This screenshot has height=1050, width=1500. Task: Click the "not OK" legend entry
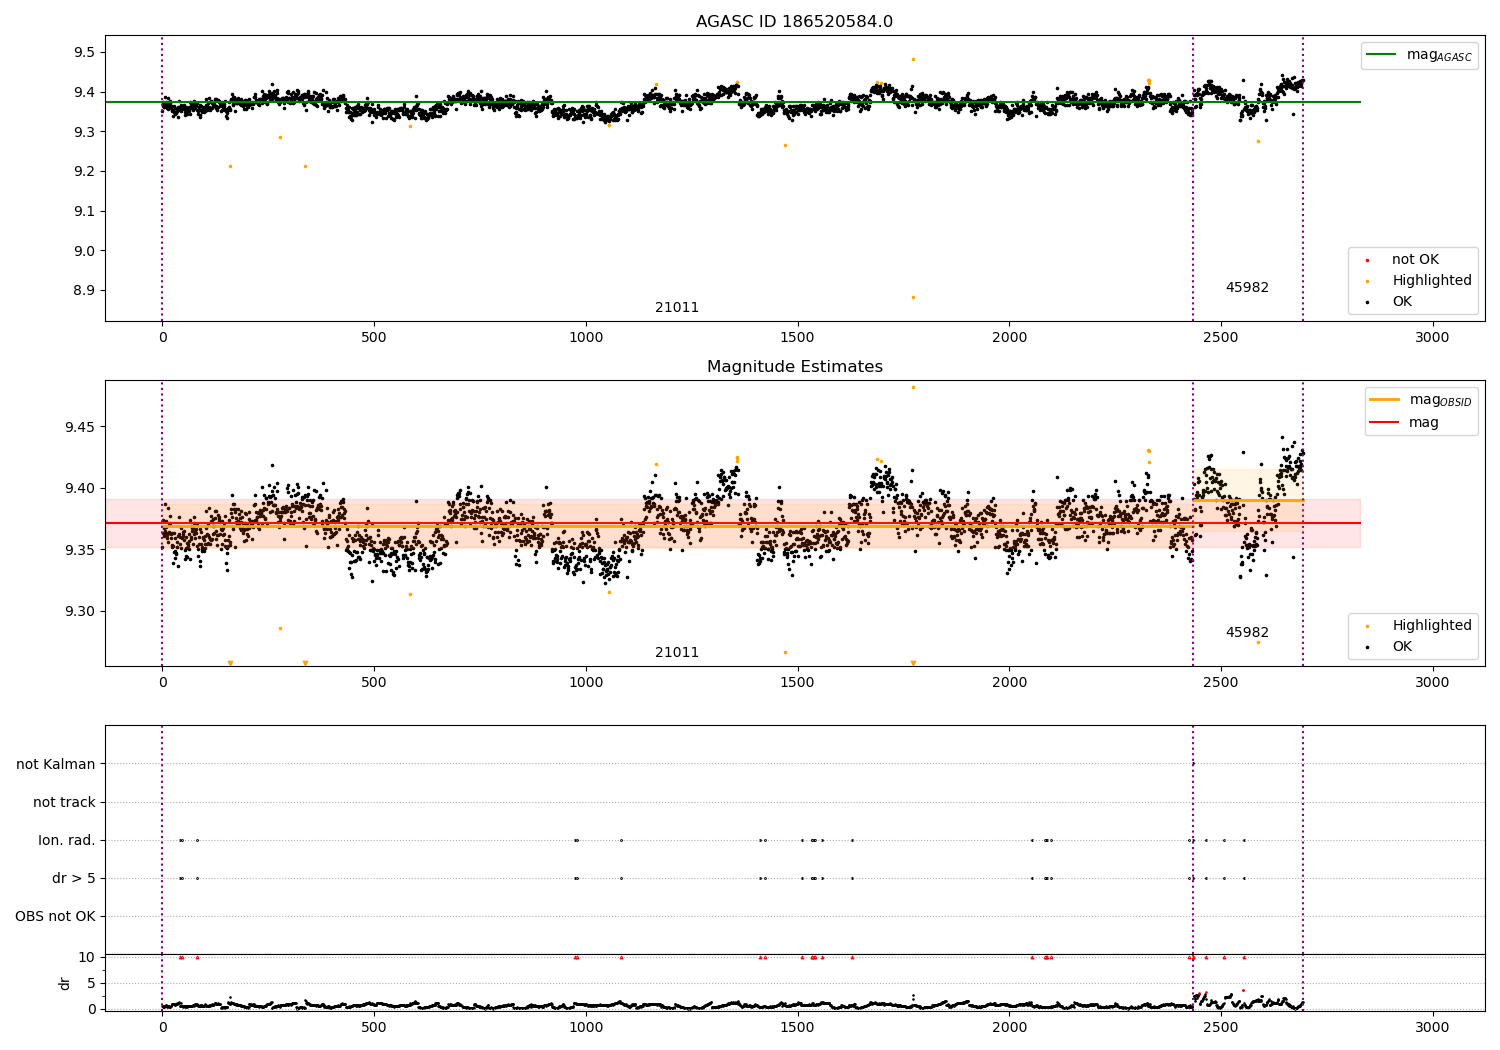[x=1415, y=260]
